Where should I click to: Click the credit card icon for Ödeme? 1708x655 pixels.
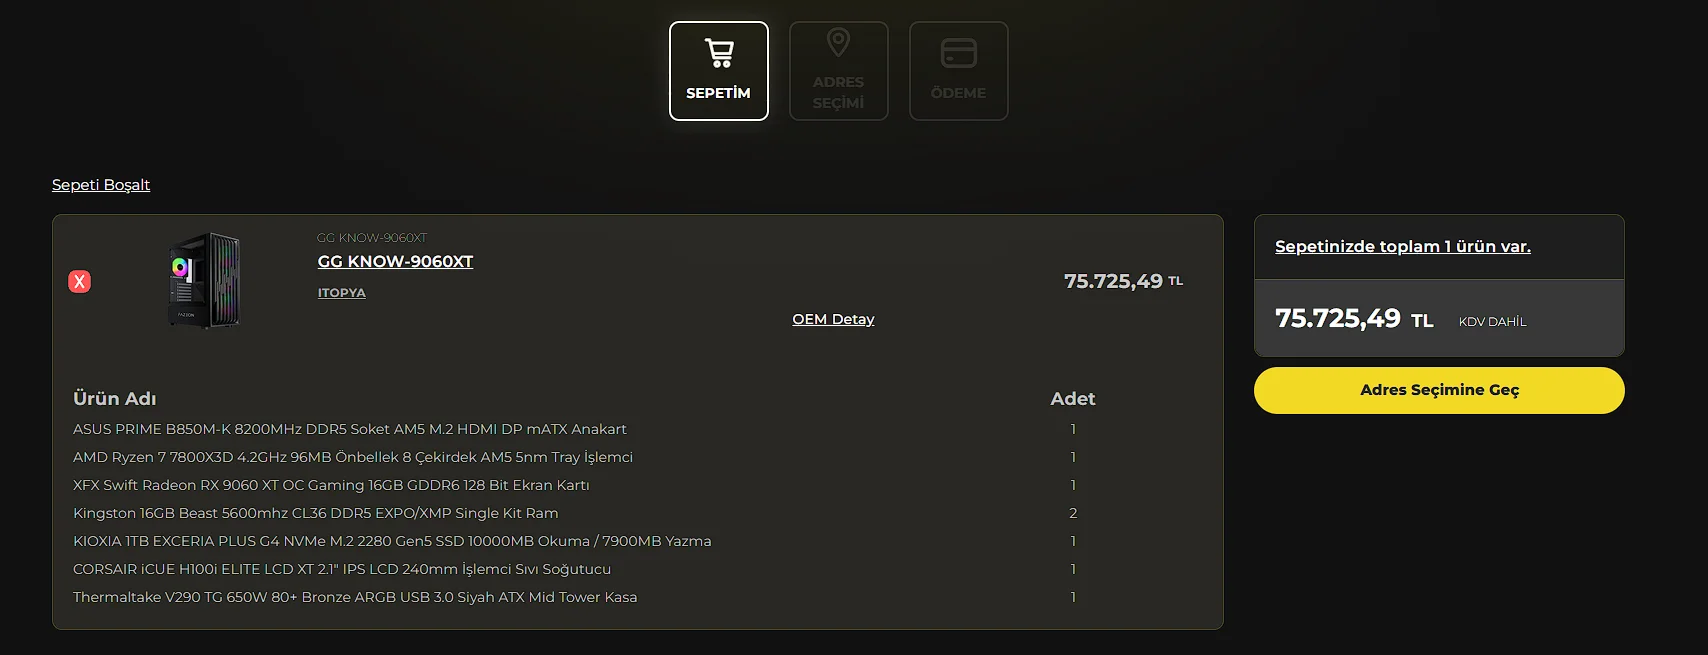click(958, 53)
